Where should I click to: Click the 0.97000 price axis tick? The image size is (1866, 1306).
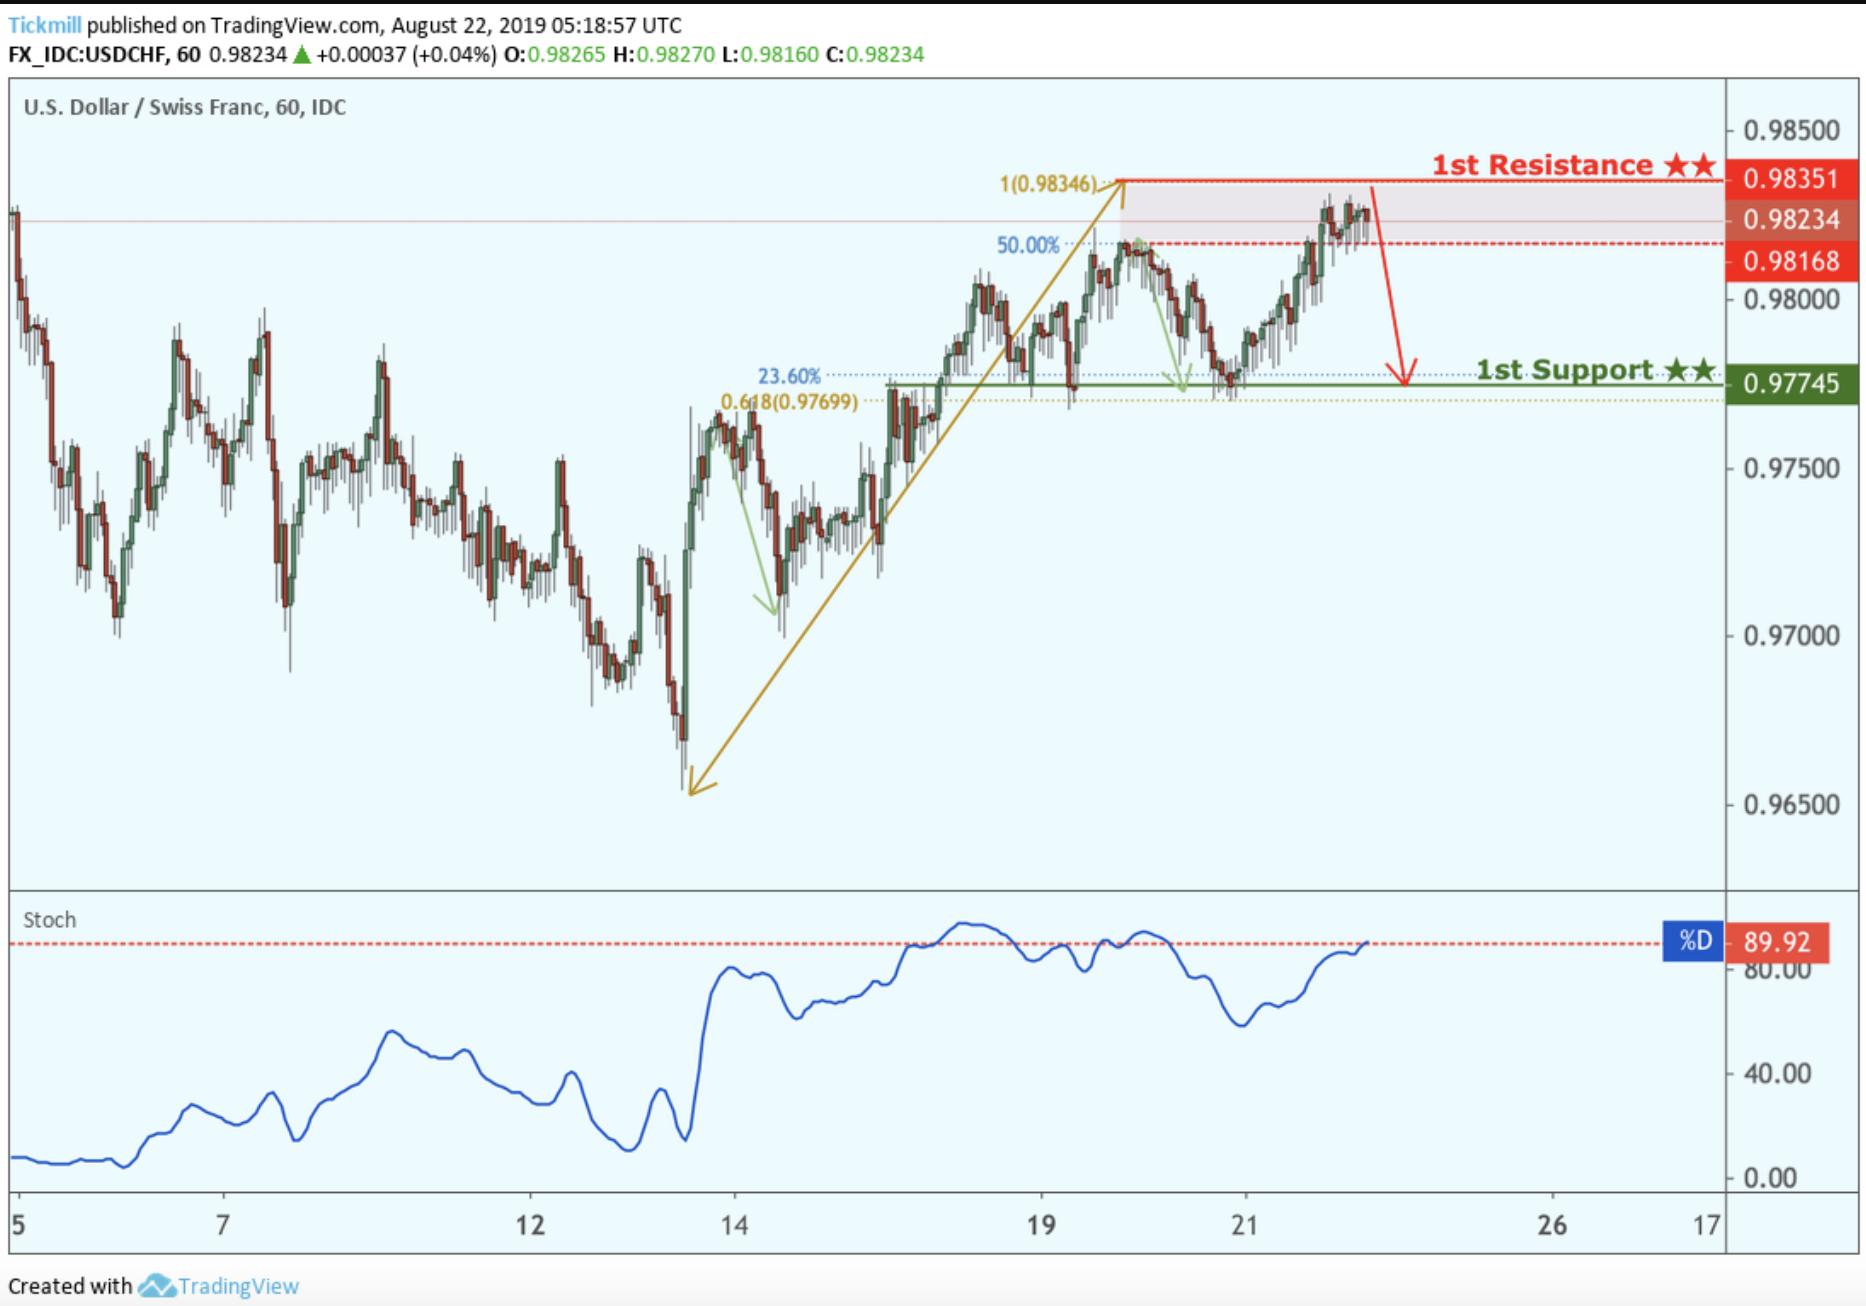coord(1791,636)
